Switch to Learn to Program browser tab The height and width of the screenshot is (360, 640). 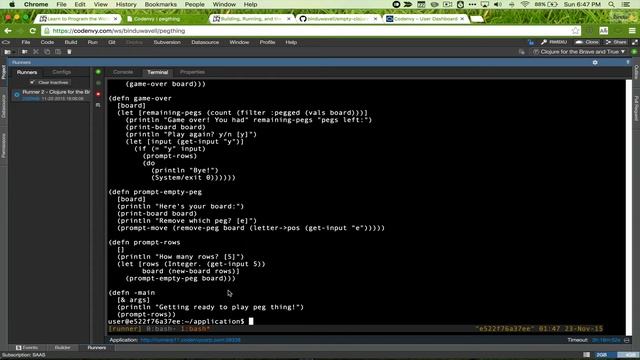[78, 19]
